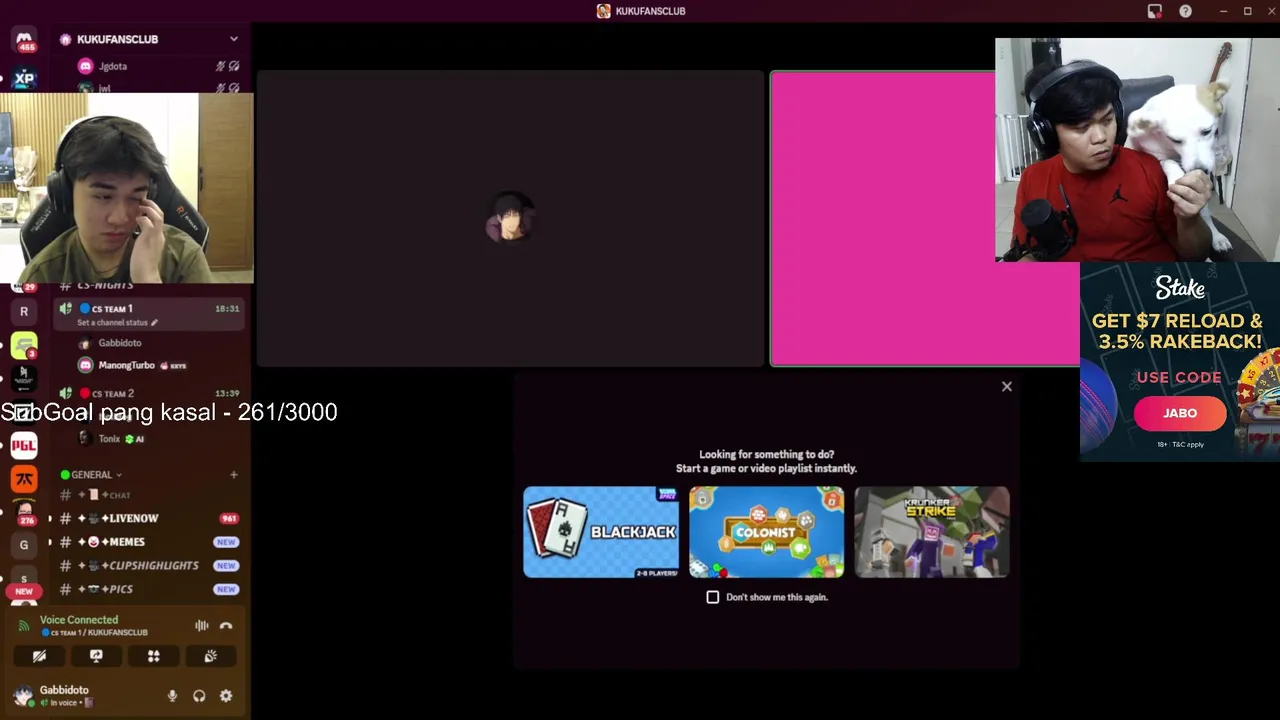Open the Discord inbox icon in title bar
The image size is (1280, 720).
1155,11
